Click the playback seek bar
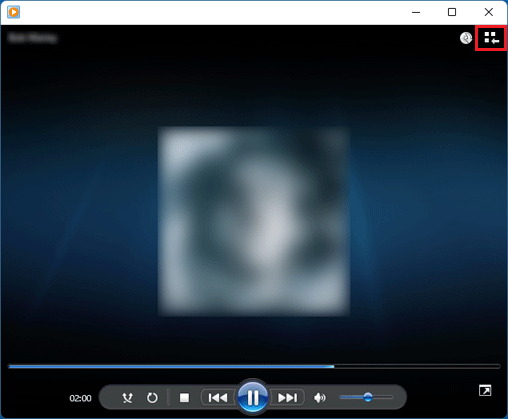 [254, 366]
